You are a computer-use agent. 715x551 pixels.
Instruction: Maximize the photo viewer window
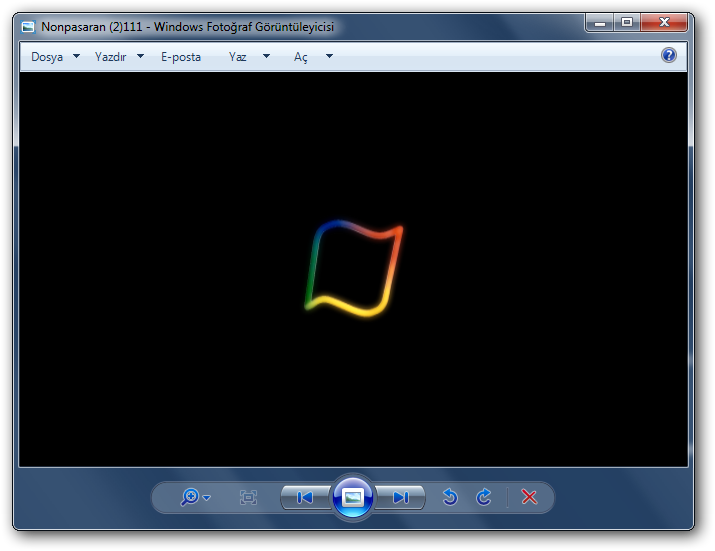point(627,22)
